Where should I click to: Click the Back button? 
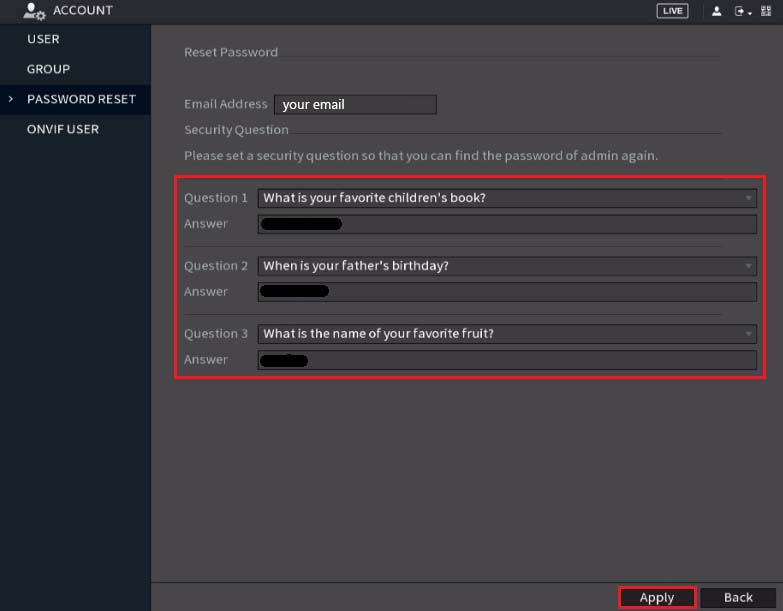(x=738, y=598)
